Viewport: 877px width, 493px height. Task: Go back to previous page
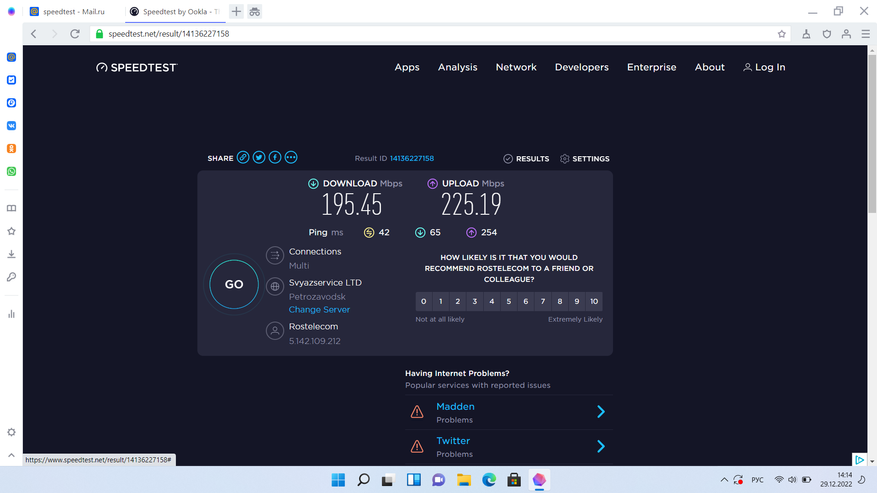[x=34, y=34]
